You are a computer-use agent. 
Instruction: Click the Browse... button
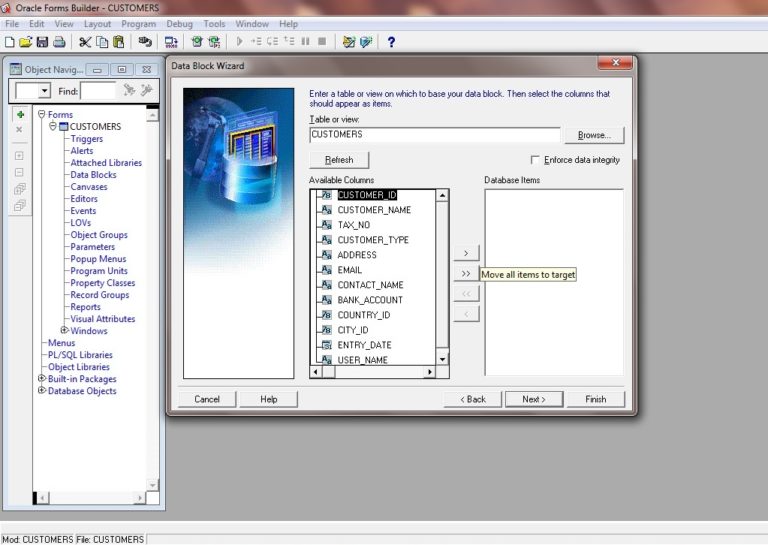594,135
